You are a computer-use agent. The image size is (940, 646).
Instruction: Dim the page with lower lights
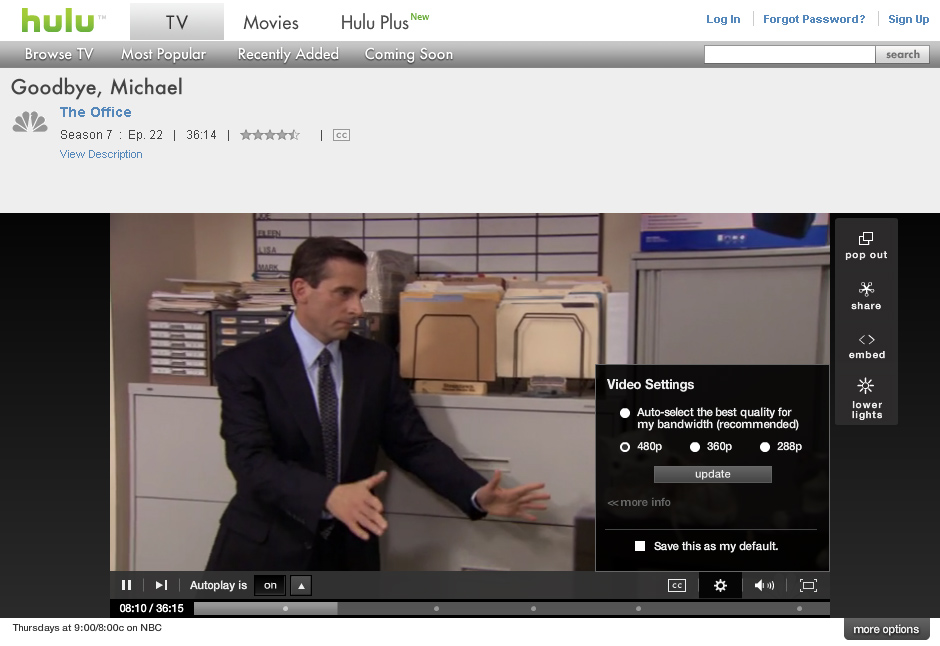click(866, 397)
